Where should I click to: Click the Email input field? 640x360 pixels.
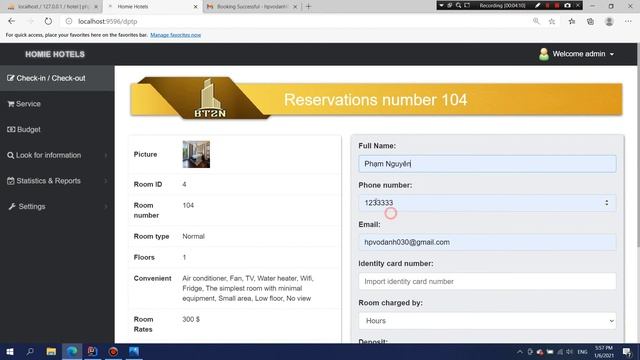pos(487,242)
